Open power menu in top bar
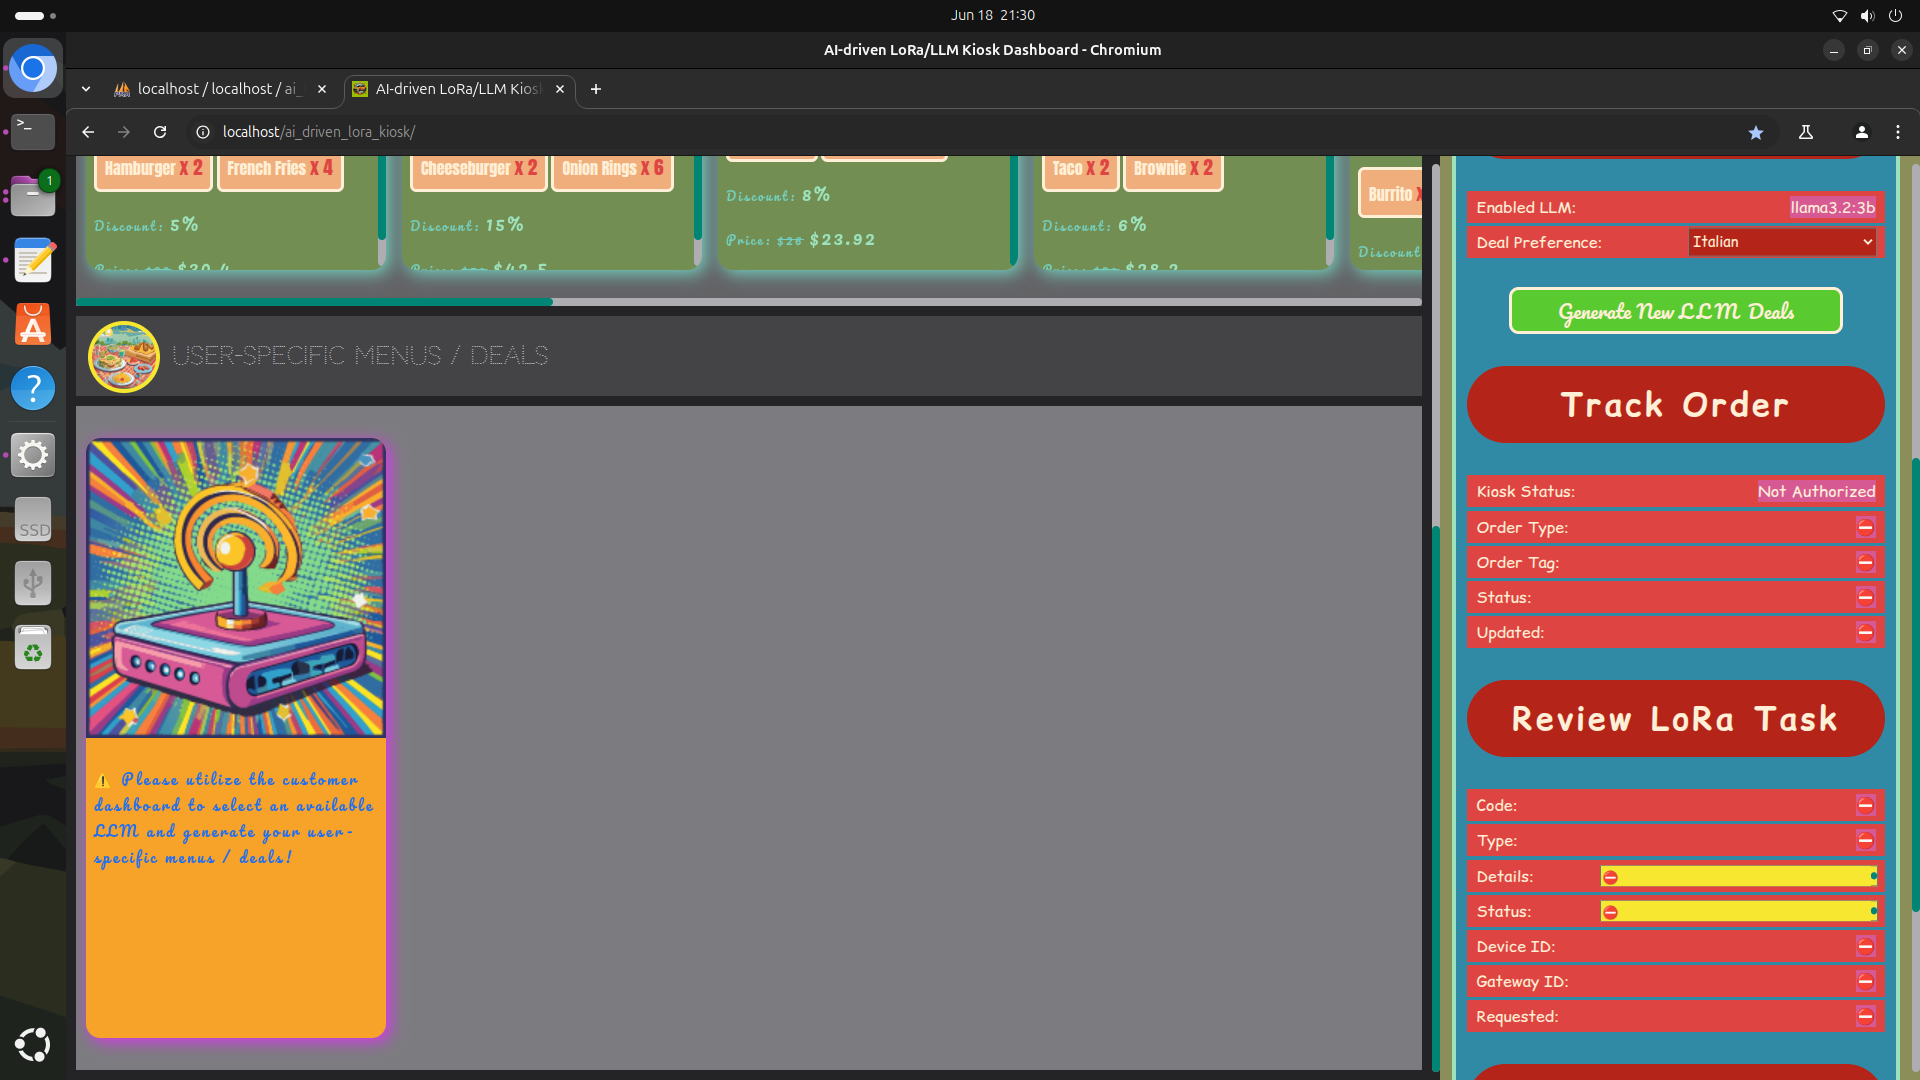This screenshot has width=1920, height=1080. click(1895, 15)
